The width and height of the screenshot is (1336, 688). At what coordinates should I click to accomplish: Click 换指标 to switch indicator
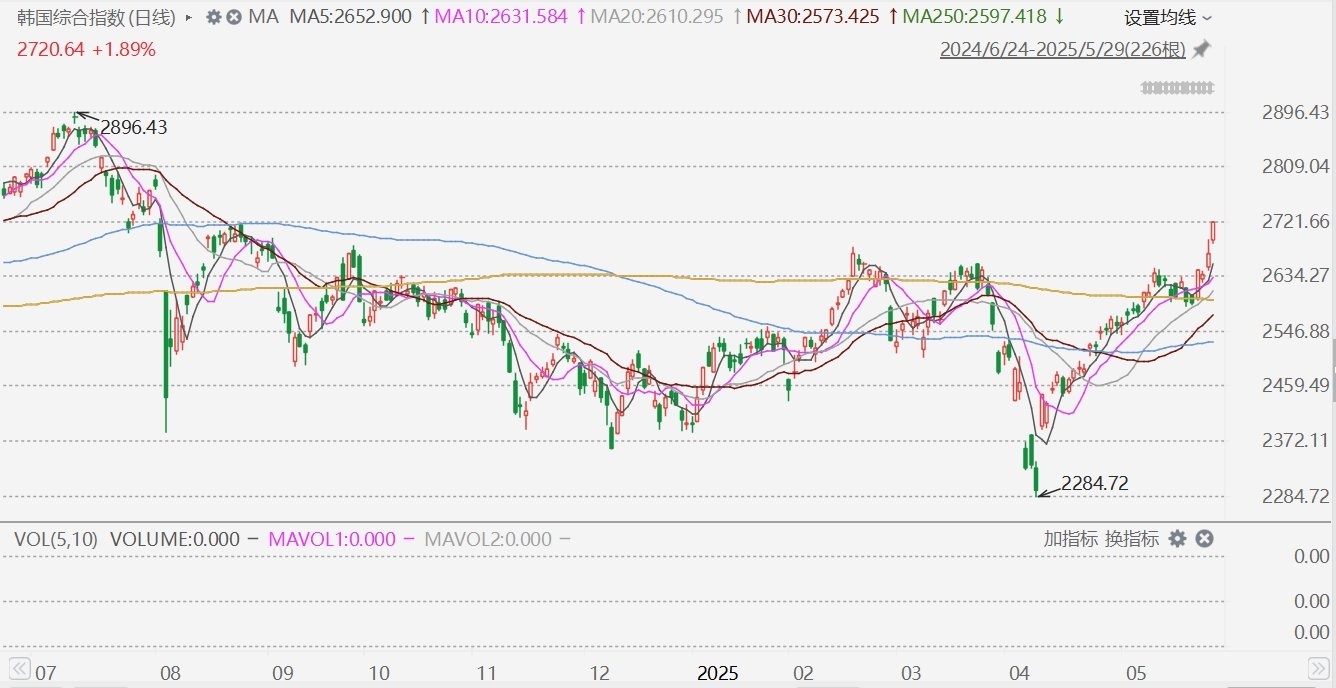pyautogui.click(x=1132, y=539)
